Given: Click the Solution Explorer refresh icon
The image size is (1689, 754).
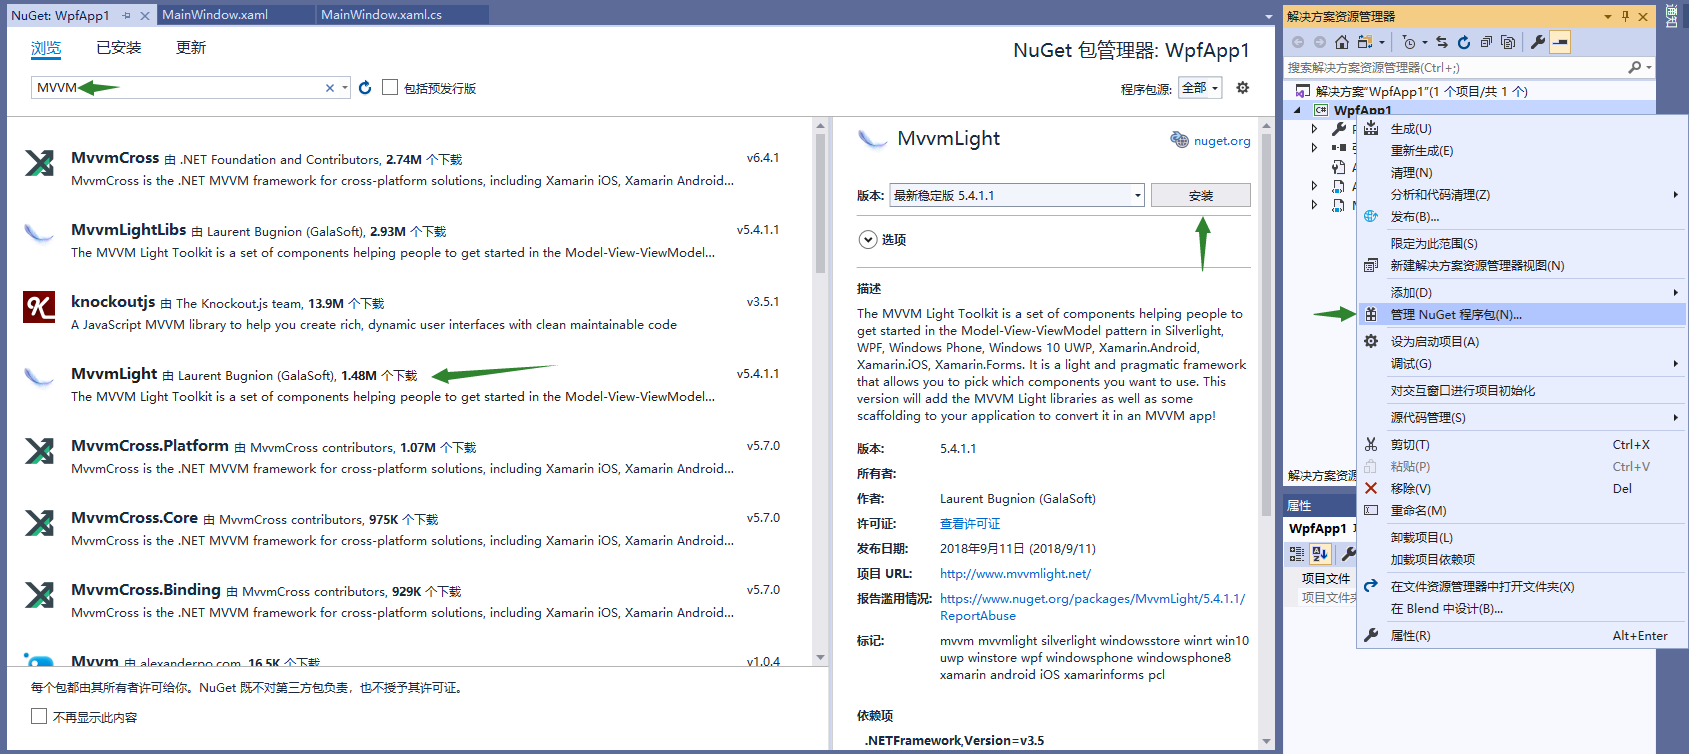Looking at the screenshot, I should pyautogui.click(x=1464, y=42).
